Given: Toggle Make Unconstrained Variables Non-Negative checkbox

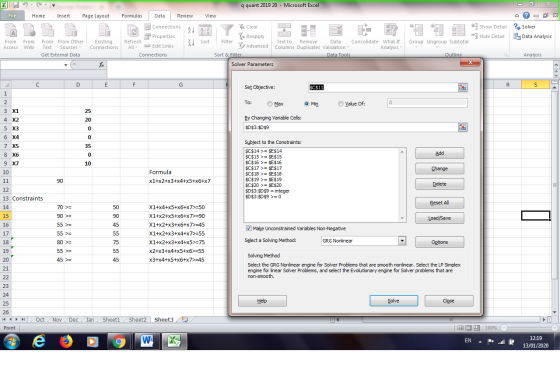Looking at the screenshot, I should [x=249, y=228].
